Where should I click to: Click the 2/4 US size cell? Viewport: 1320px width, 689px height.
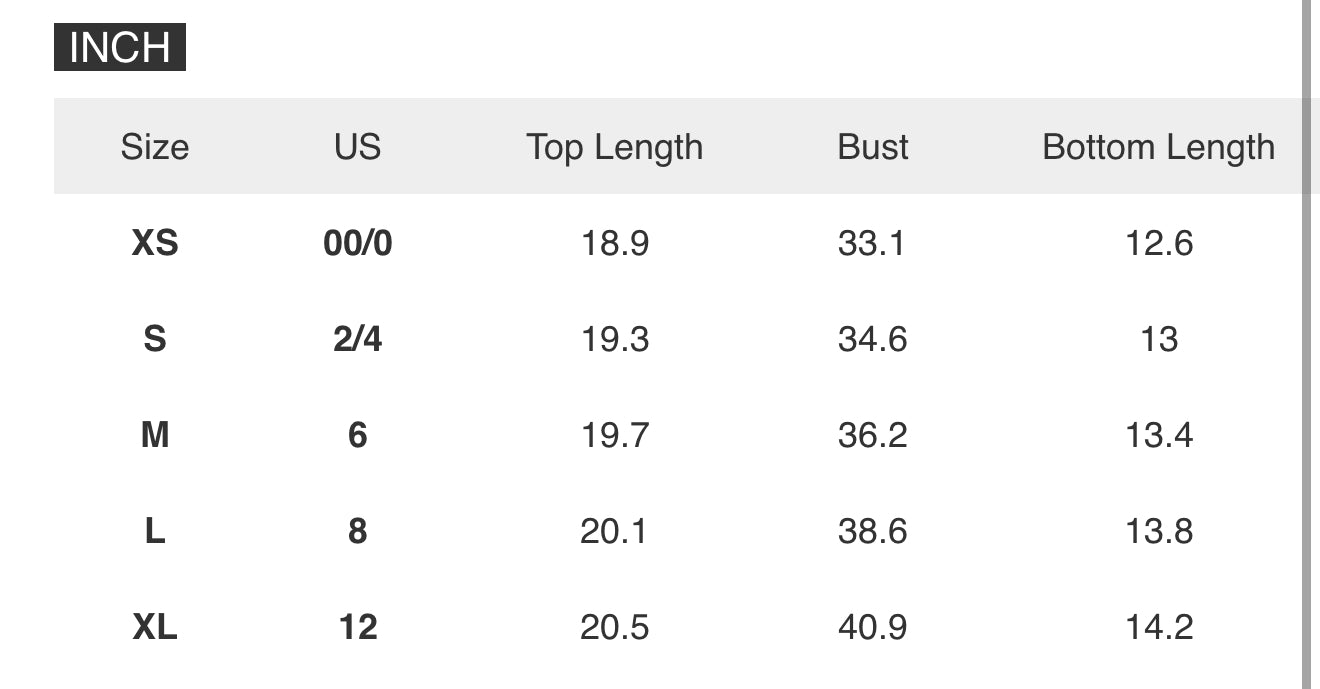click(358, 339)
